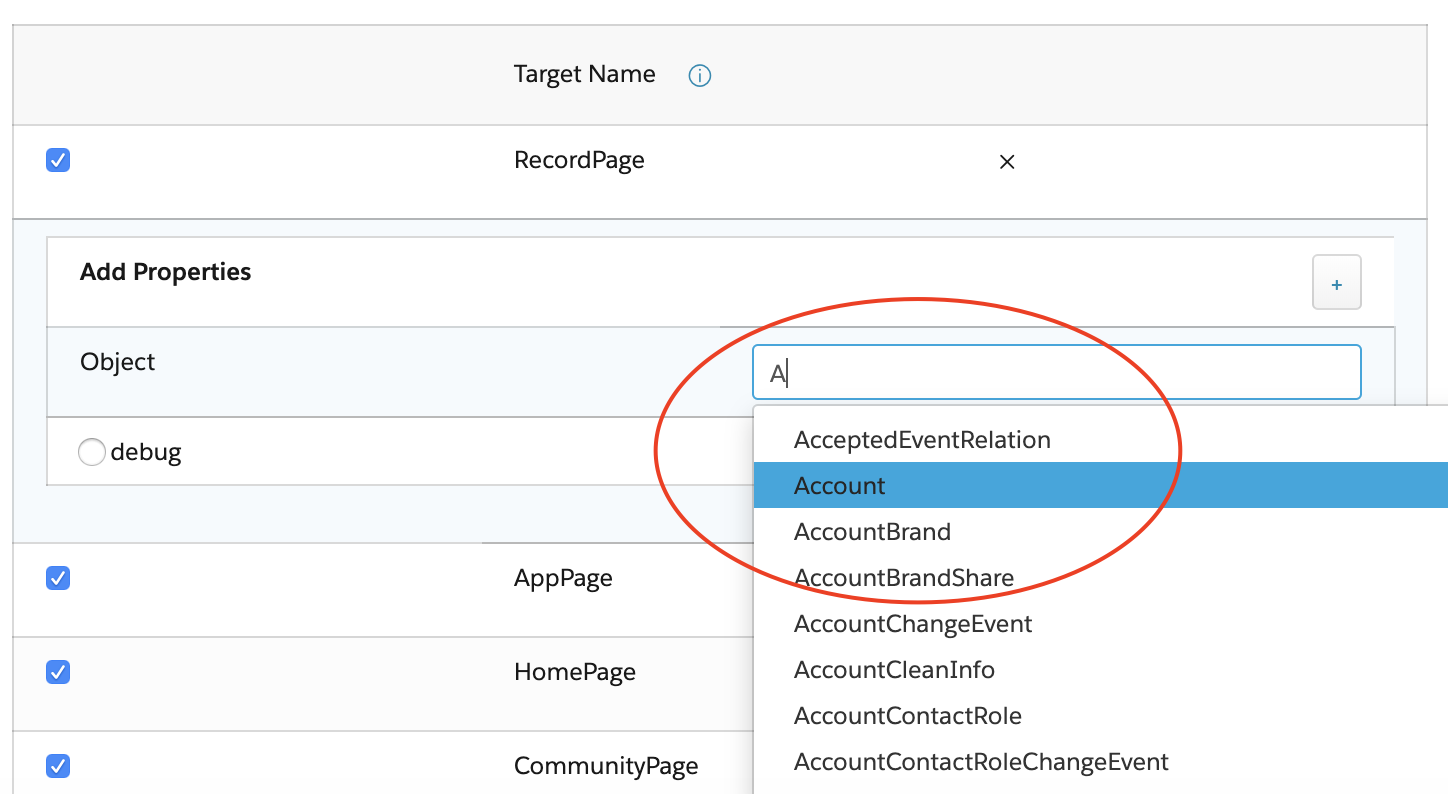This screenshot has height=794, width=1448.
Task: Pick the AccountCleanInfo option
Action: pos(1100,670)
